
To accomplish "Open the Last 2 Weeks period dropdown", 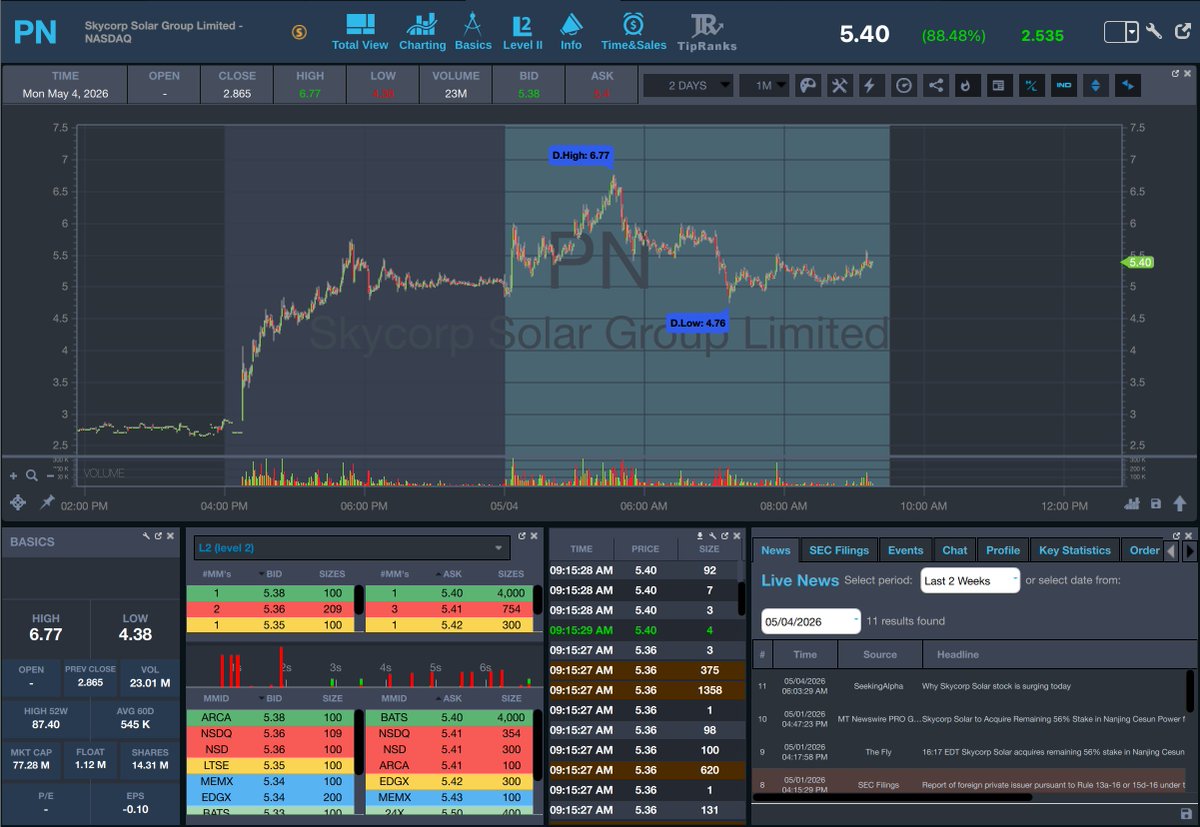I will [x=970, y=581].
